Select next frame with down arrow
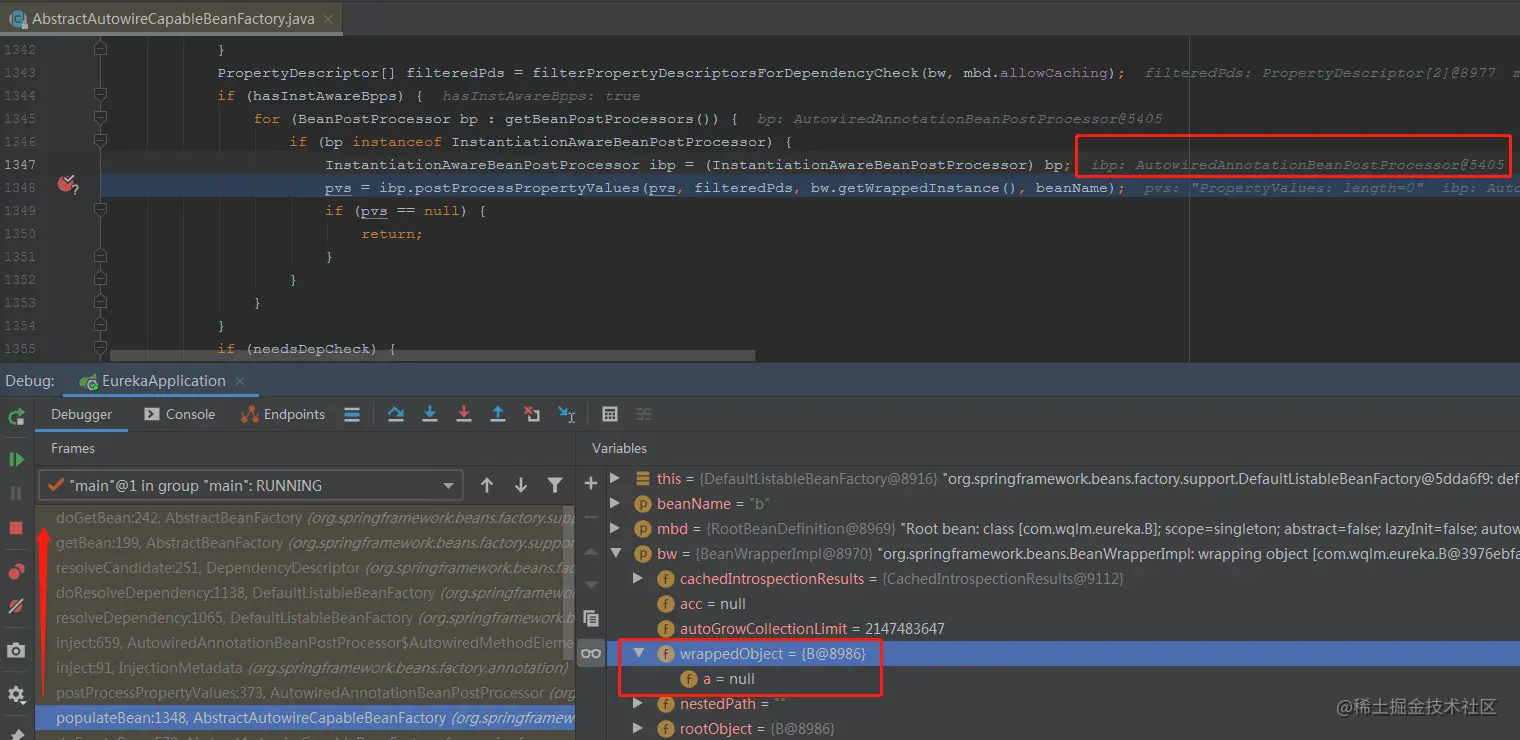The width and height of the screenshot is (1520, 740). (521, 485)
